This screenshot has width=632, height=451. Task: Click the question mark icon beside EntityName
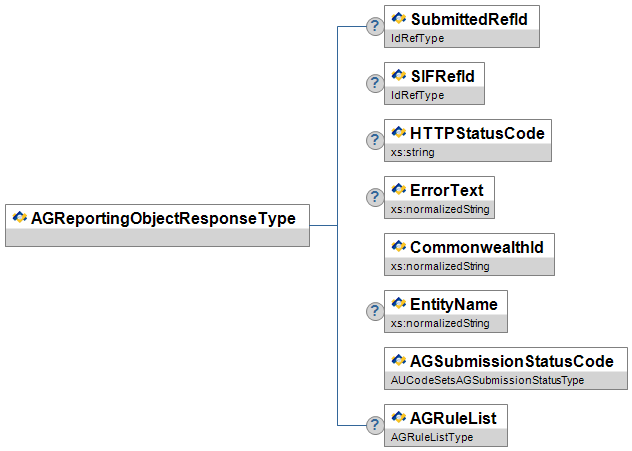[x=375, y=312]
